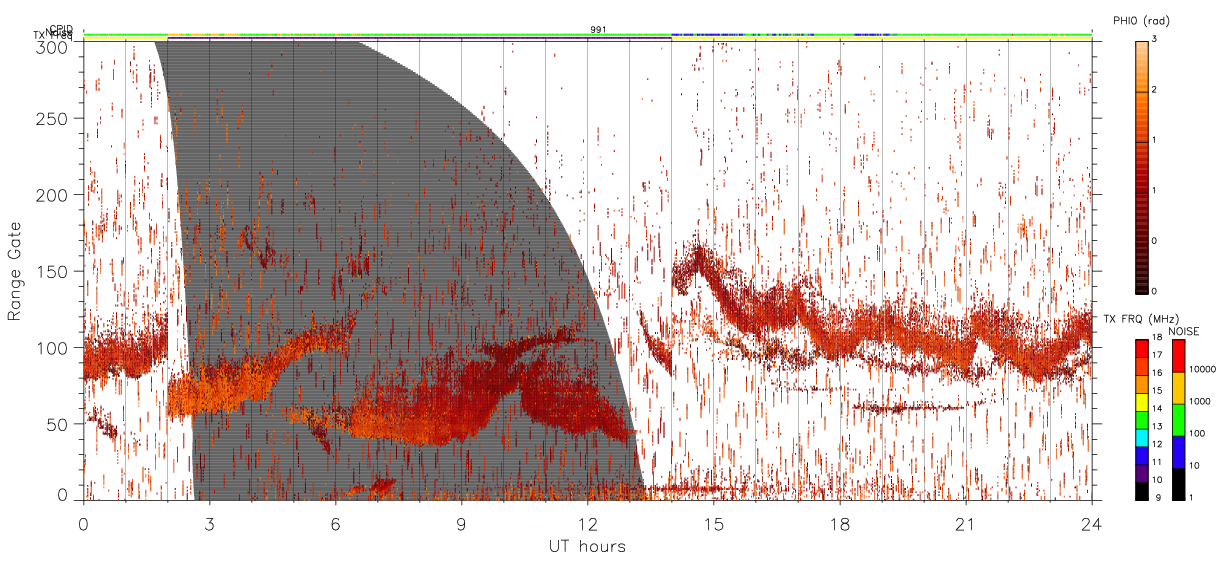The width and height of the screenshot is (1228, 567).
Task: Click the yellow-orange NOISE swatch below 10000
Action: coord(1179,388)
